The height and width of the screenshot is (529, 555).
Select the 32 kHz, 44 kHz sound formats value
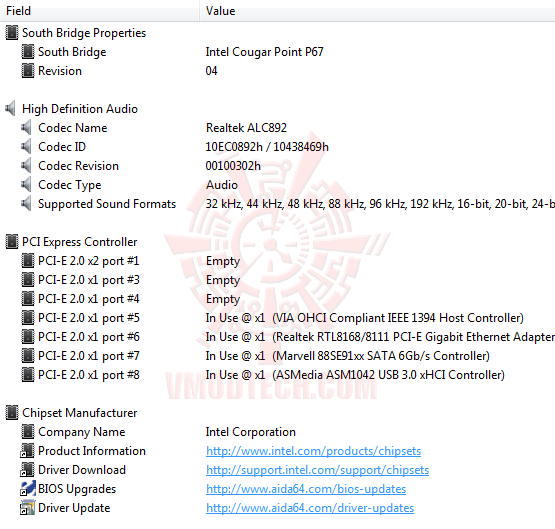(380, 204)
